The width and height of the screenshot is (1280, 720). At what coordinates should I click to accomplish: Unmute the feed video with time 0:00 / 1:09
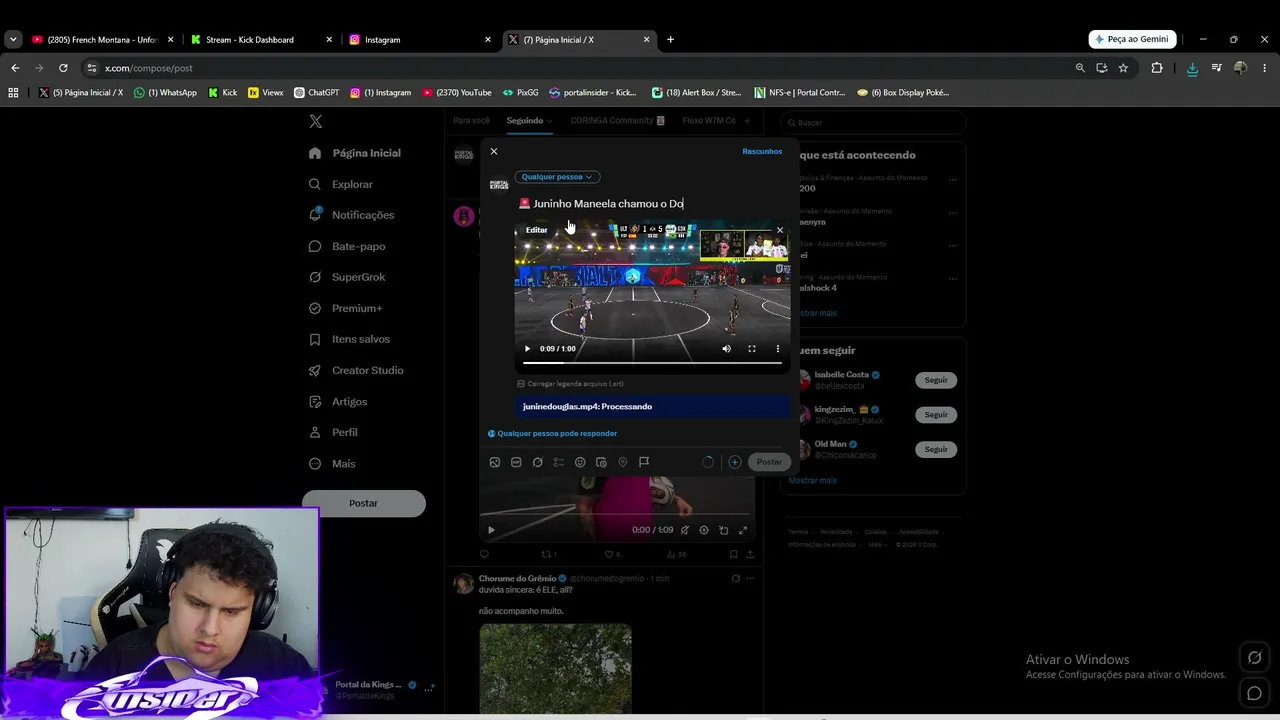tap(684, 530)
